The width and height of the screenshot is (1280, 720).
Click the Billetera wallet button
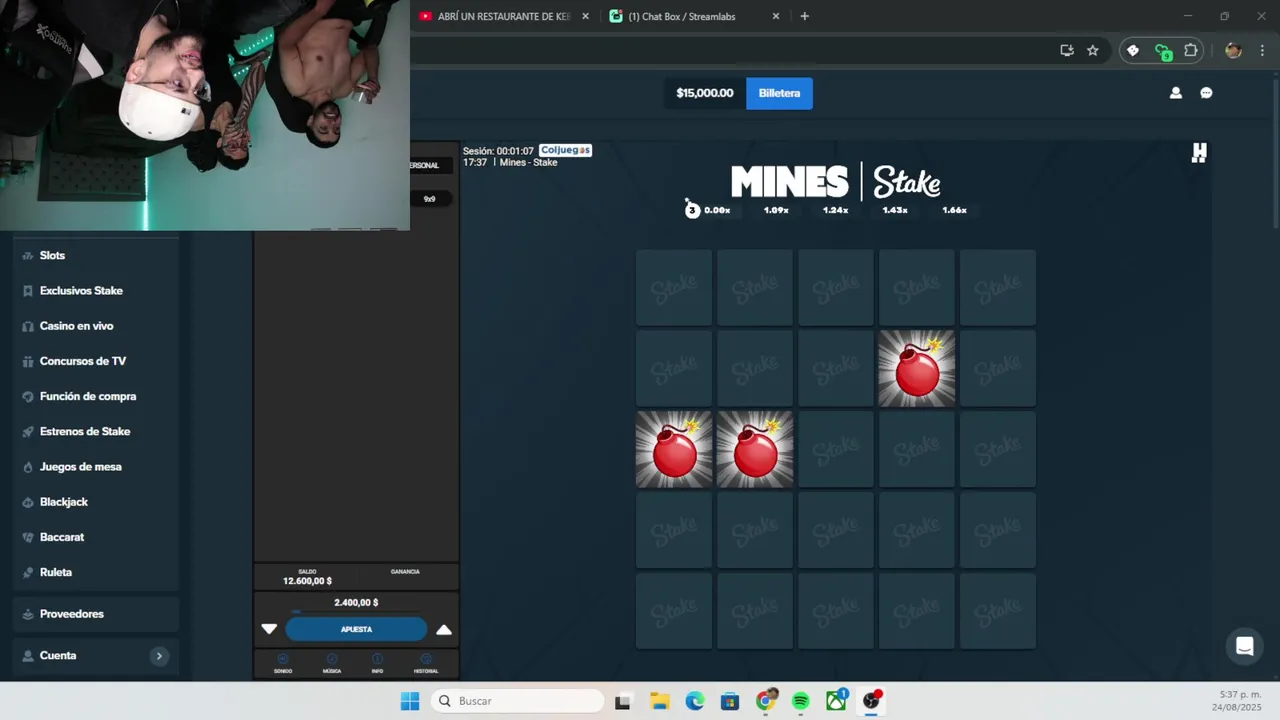(x=779, y=93)
